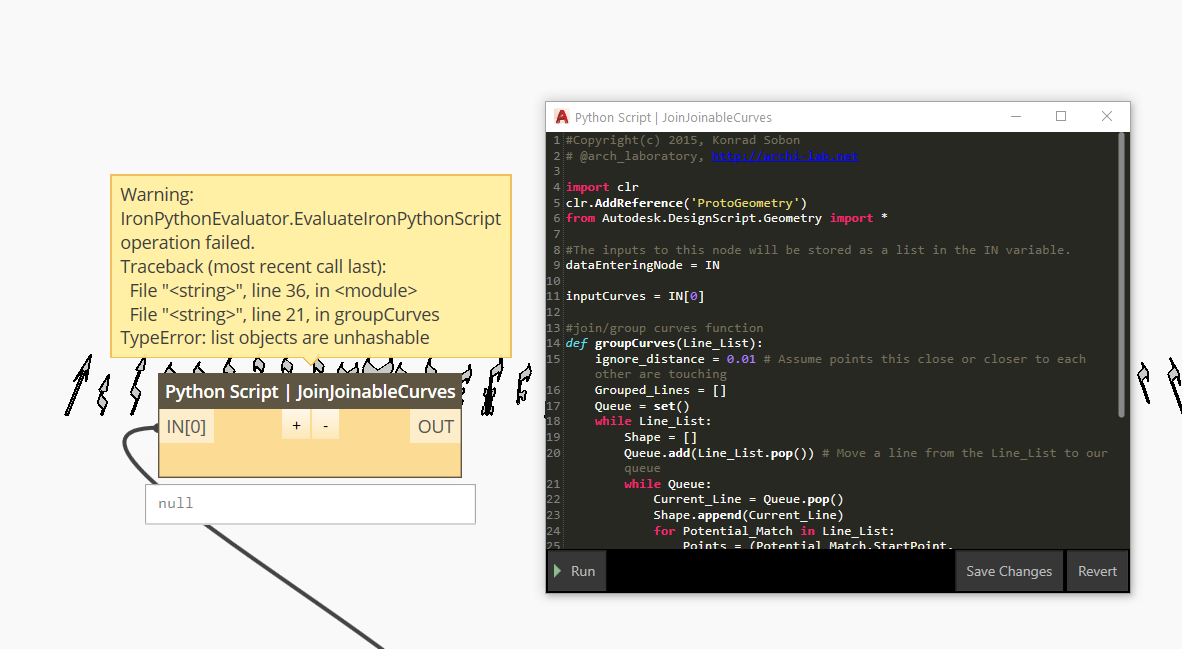Select the OUT output port
This screenshot has height=649, width=1182.
point(436,427)
